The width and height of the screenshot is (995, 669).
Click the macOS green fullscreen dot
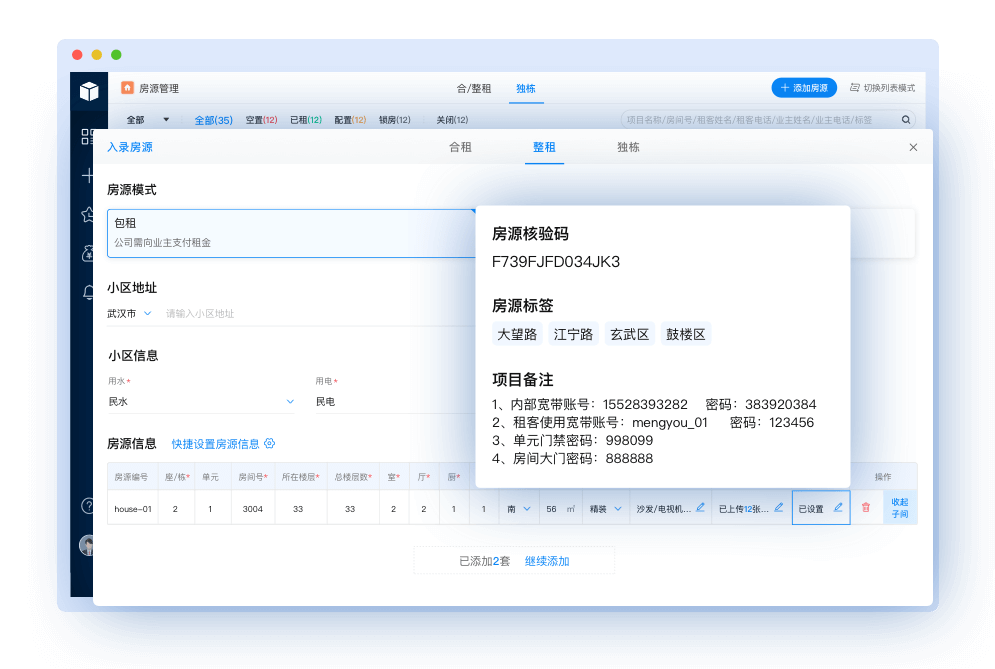pyautogui.click(x=116, y=55)
